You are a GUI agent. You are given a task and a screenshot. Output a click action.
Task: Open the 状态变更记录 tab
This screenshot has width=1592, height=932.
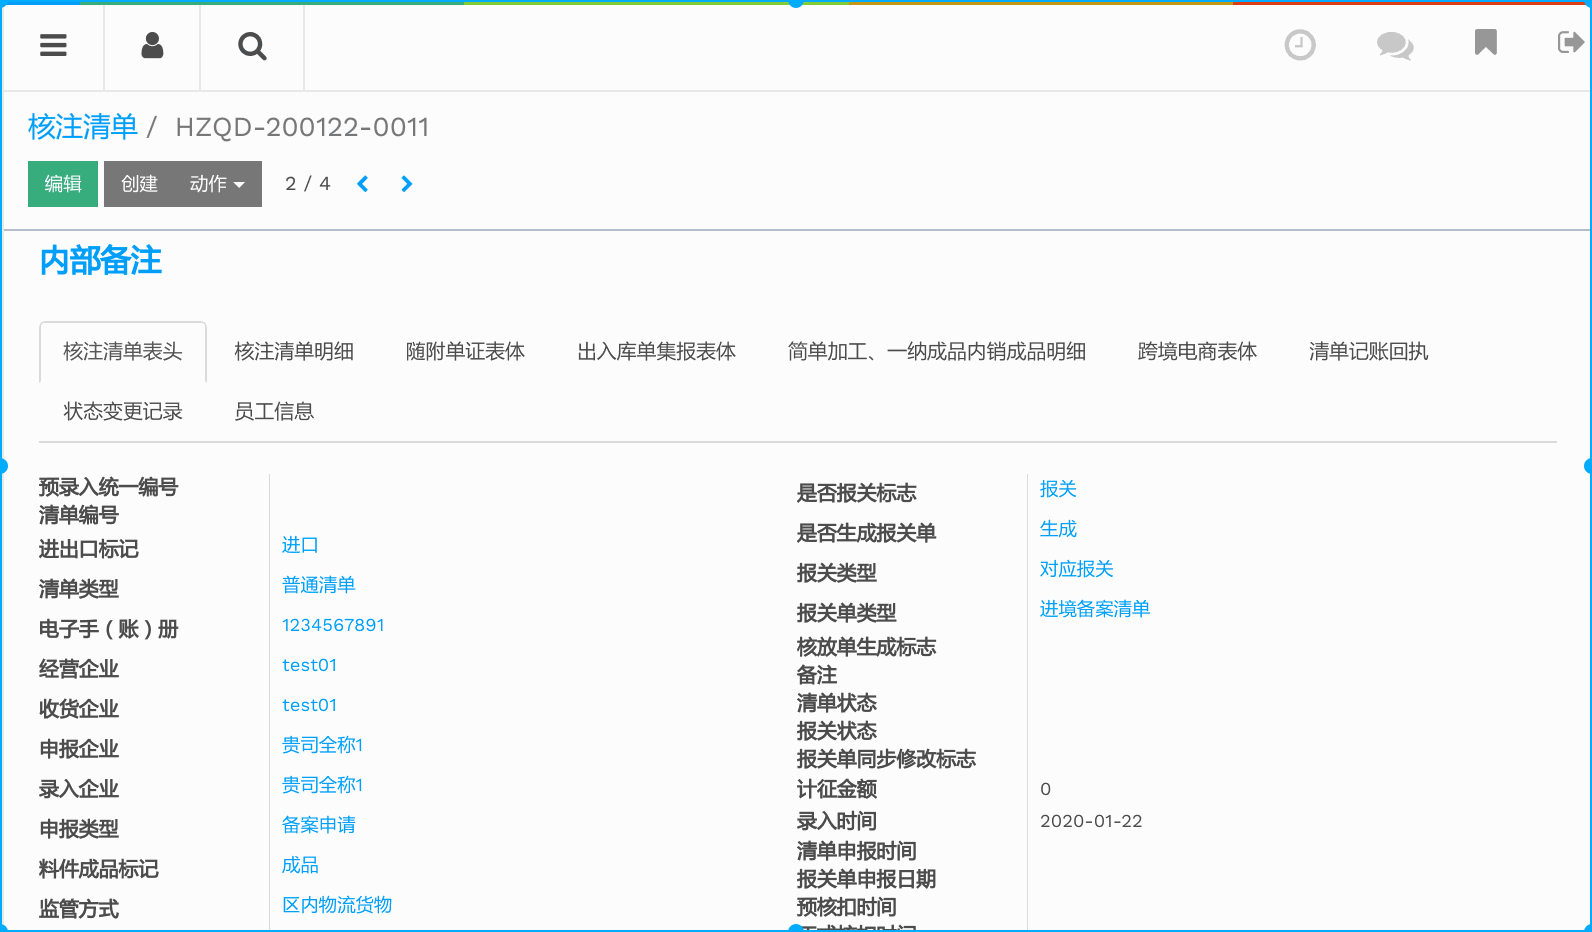(123, 412)
